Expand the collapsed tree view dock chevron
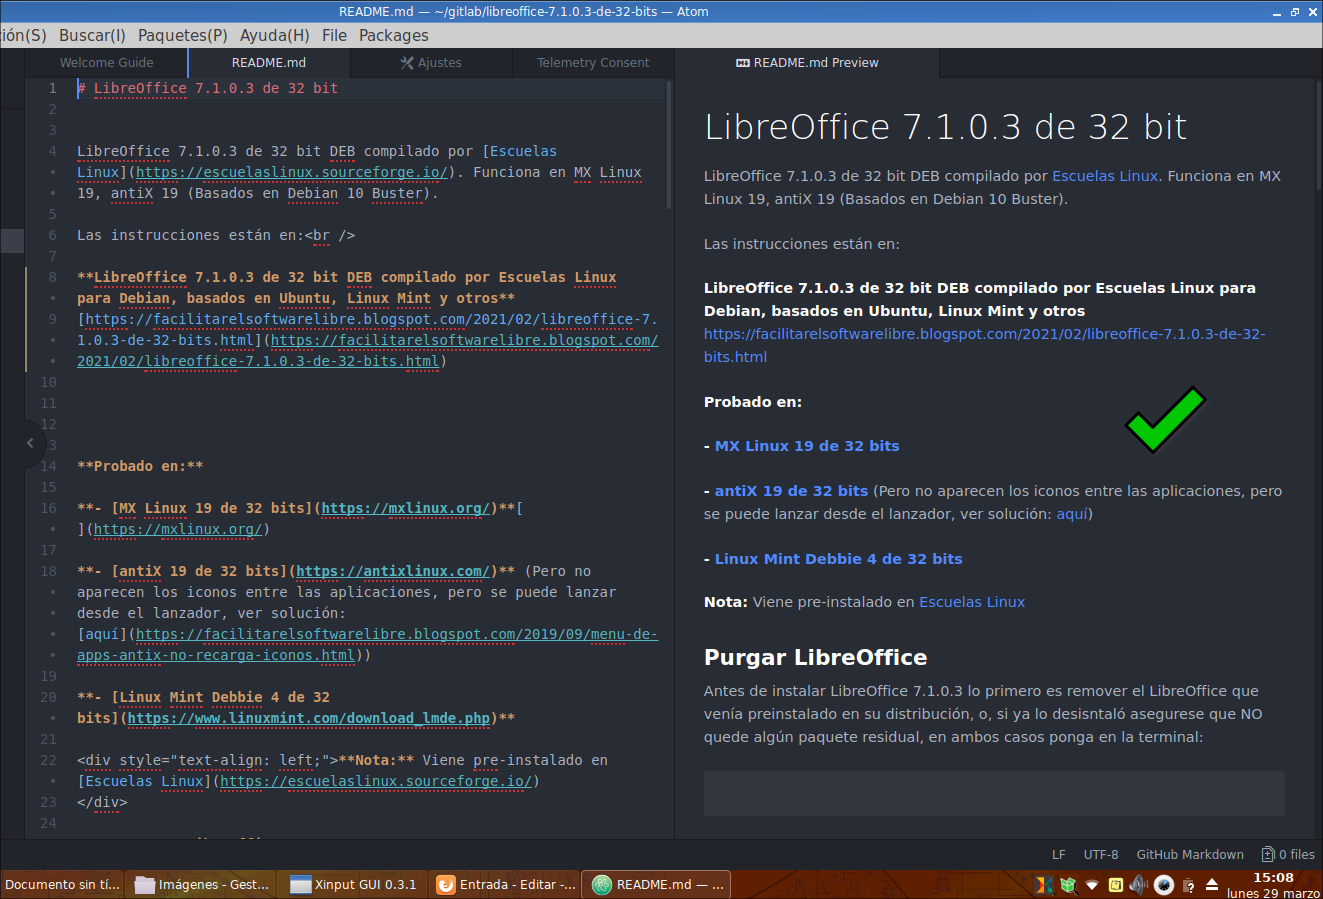 pyautogui.click(x=30, y=442)
